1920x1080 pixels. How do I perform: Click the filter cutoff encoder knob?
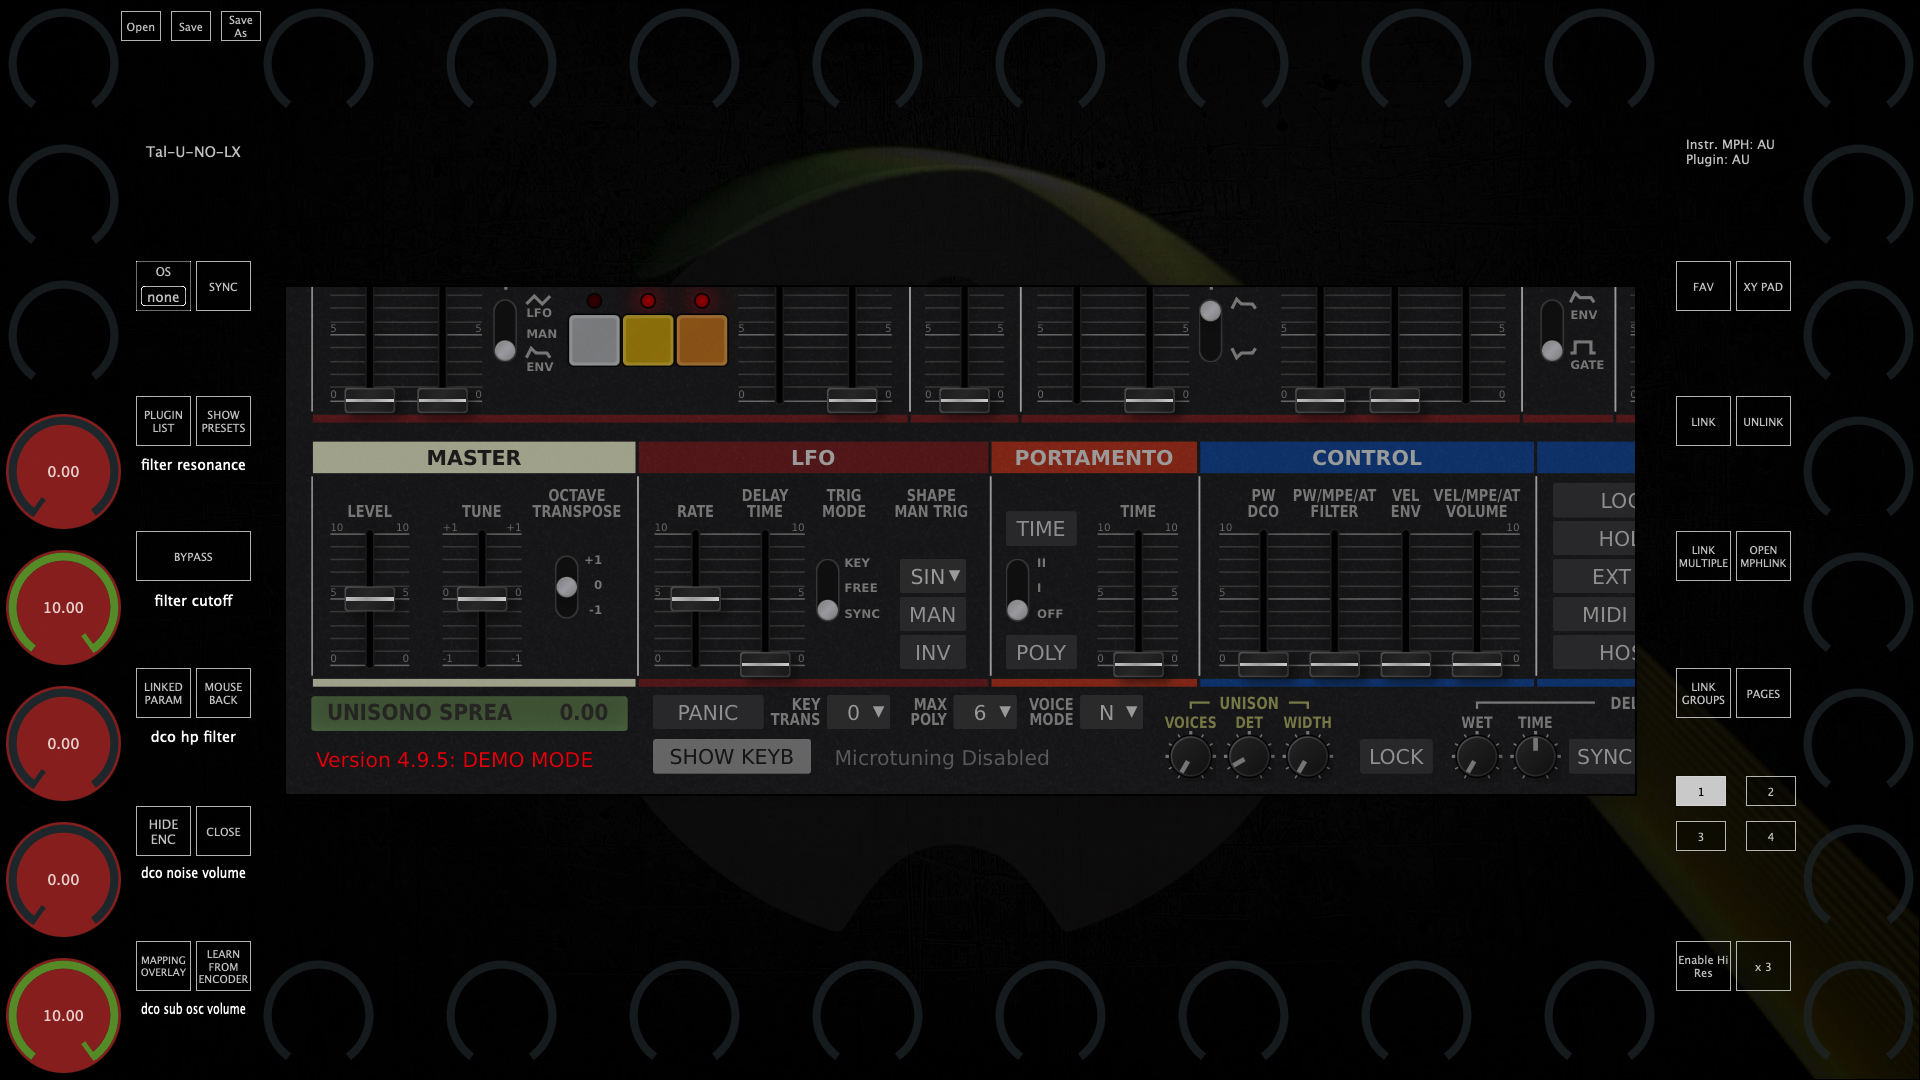click(63, 608)
